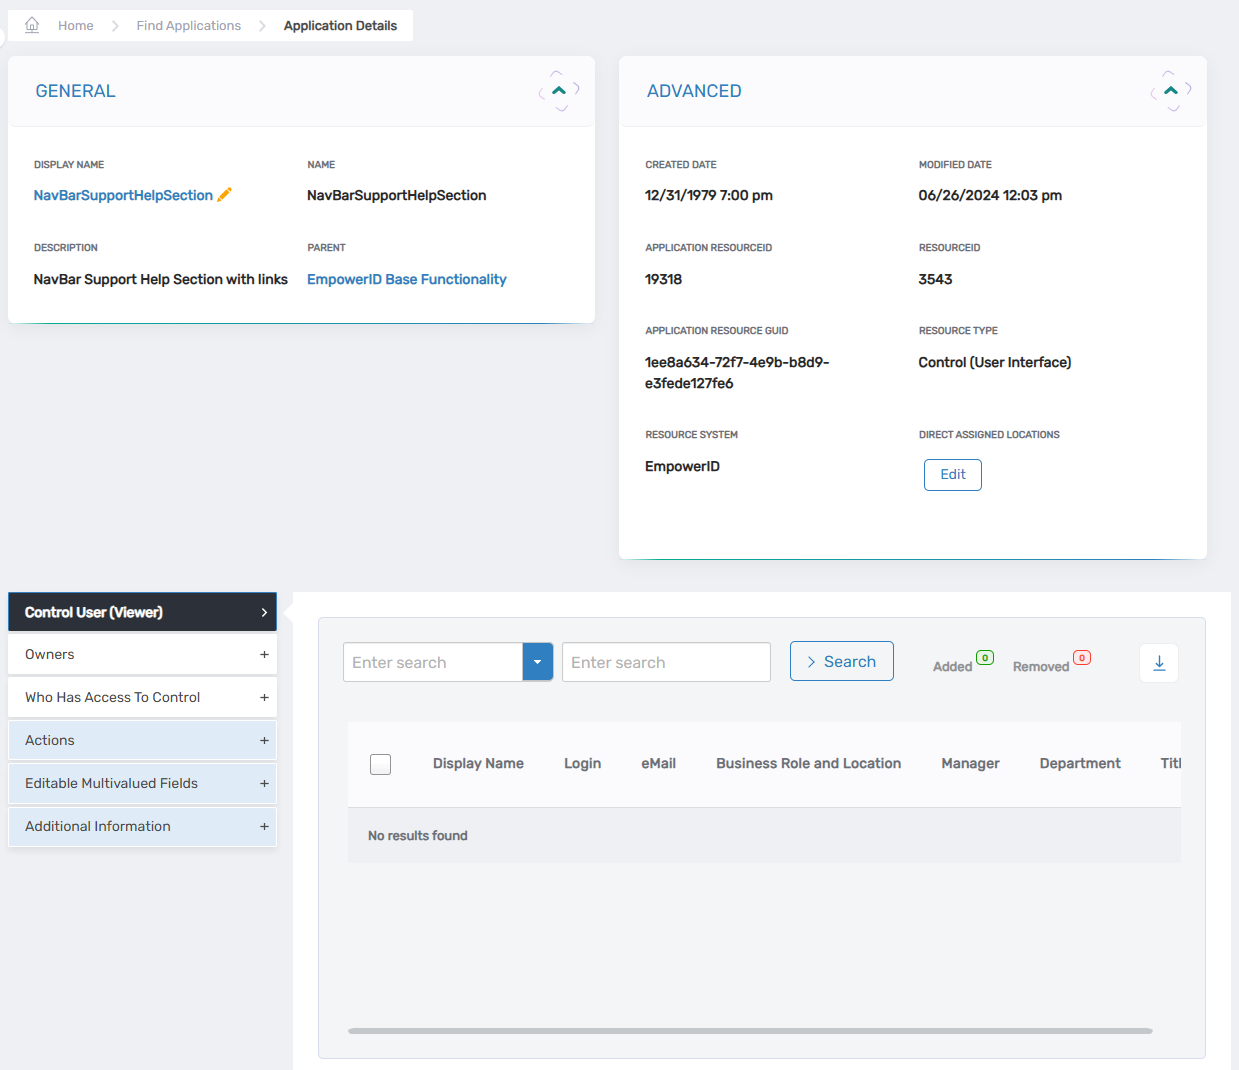The image size is (1239, 1070).
Task: Click the Search button
Action: 841,661
